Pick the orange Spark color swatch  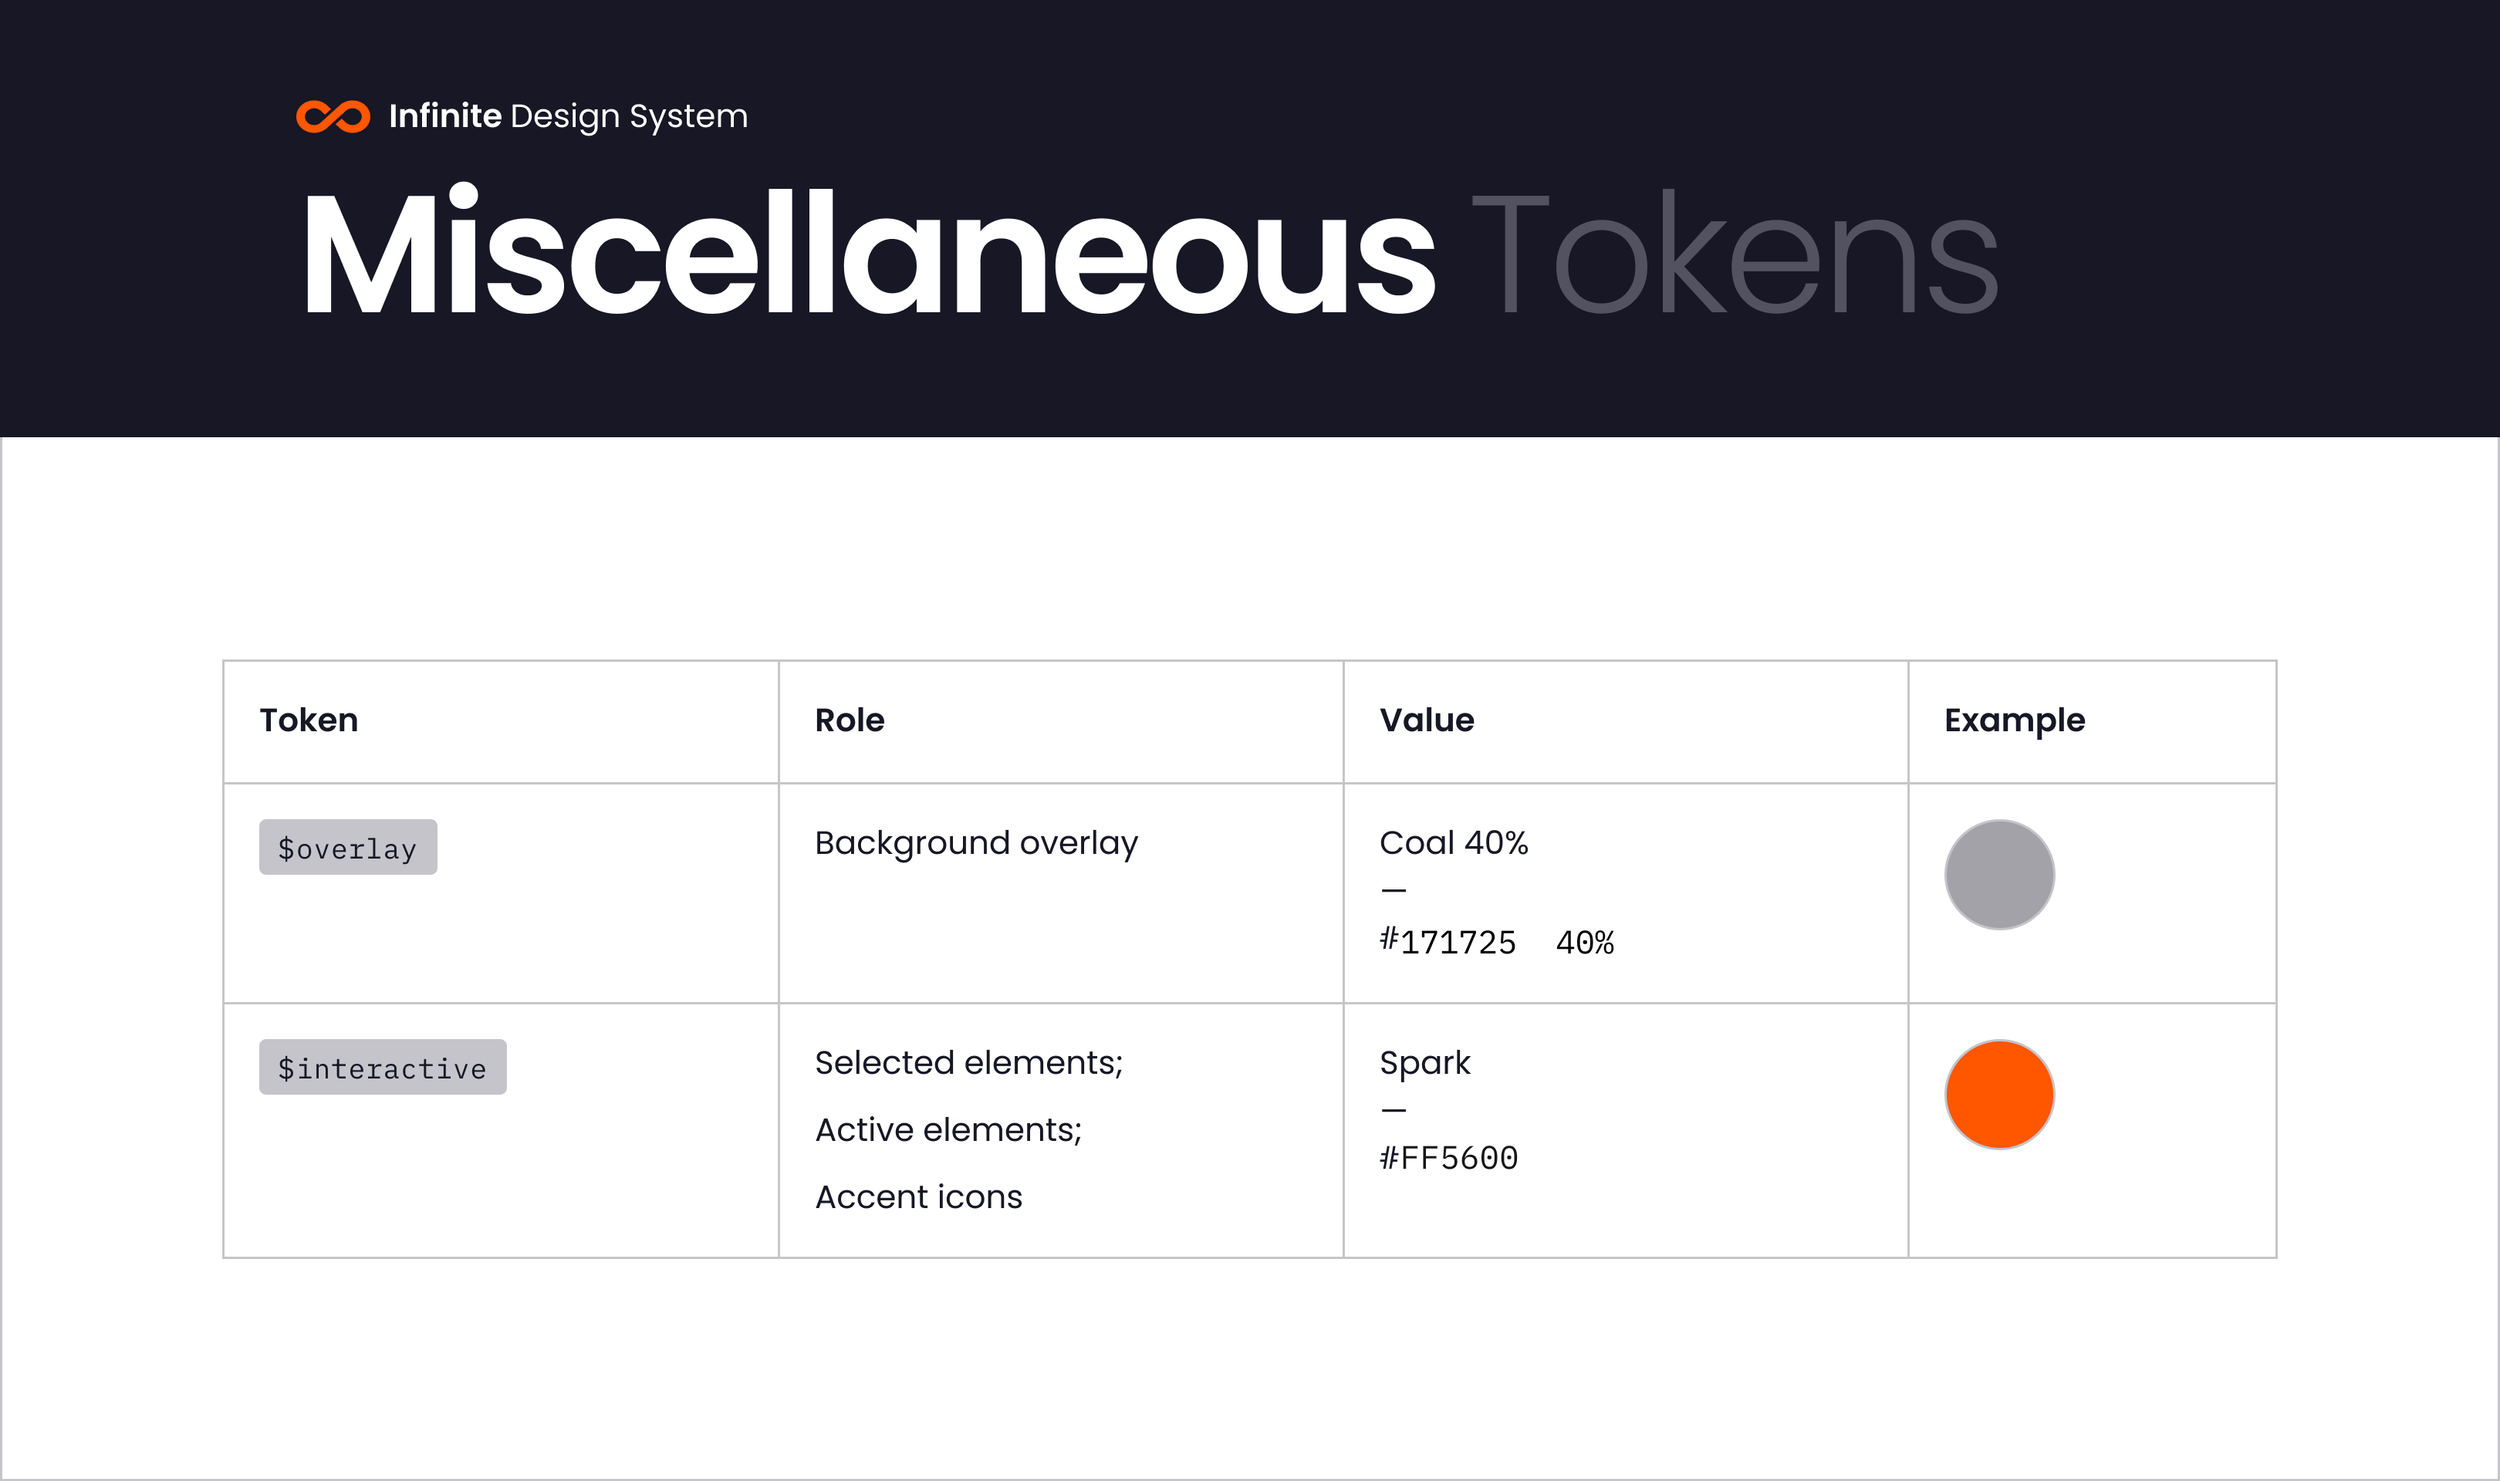1999,1095
